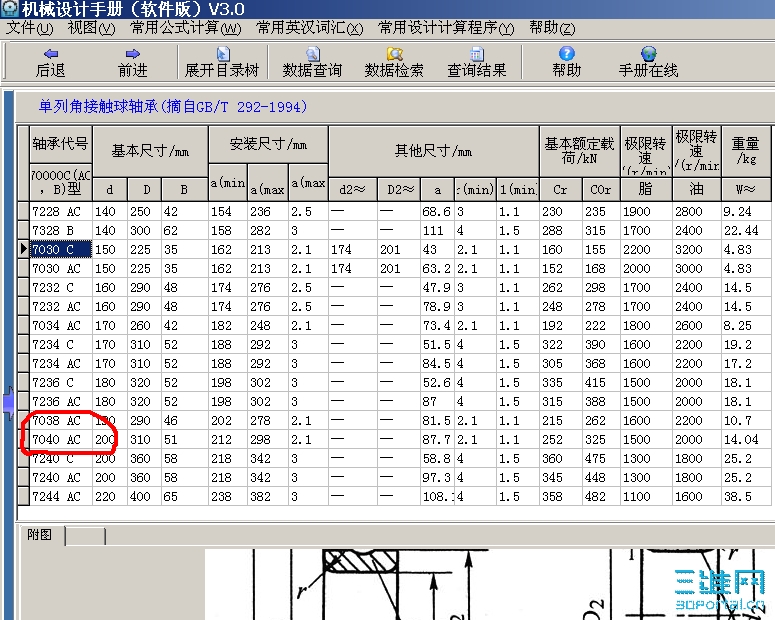Open 常用英汉词汇(X) menu
The height and width of the screenshot is (620, 775).
pyautogui.click(x=309, y=28)
